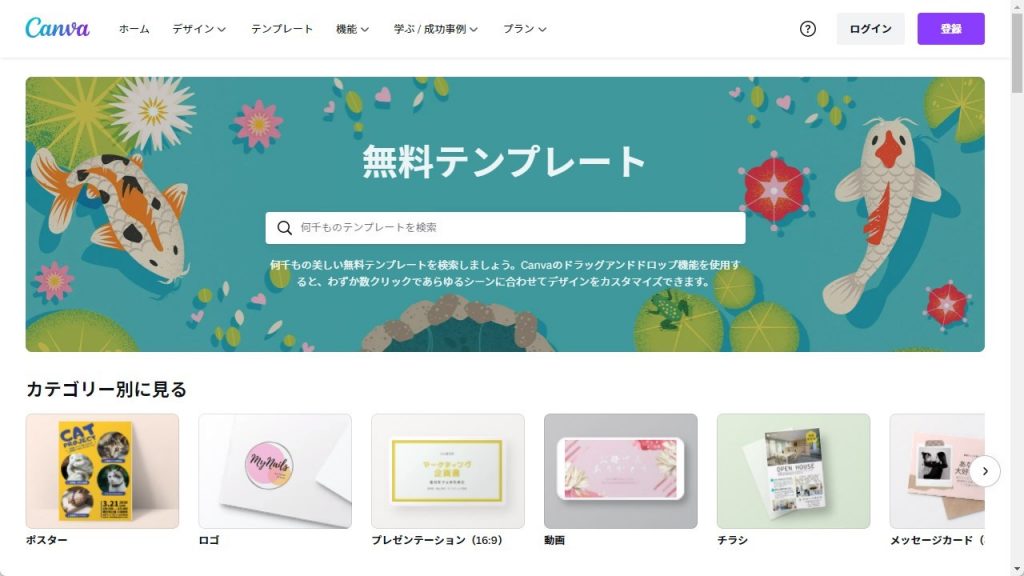Open the ポスター category thumbnail
The height and width of the screenshot is (576, 1024).
click(x=102, y=471)
